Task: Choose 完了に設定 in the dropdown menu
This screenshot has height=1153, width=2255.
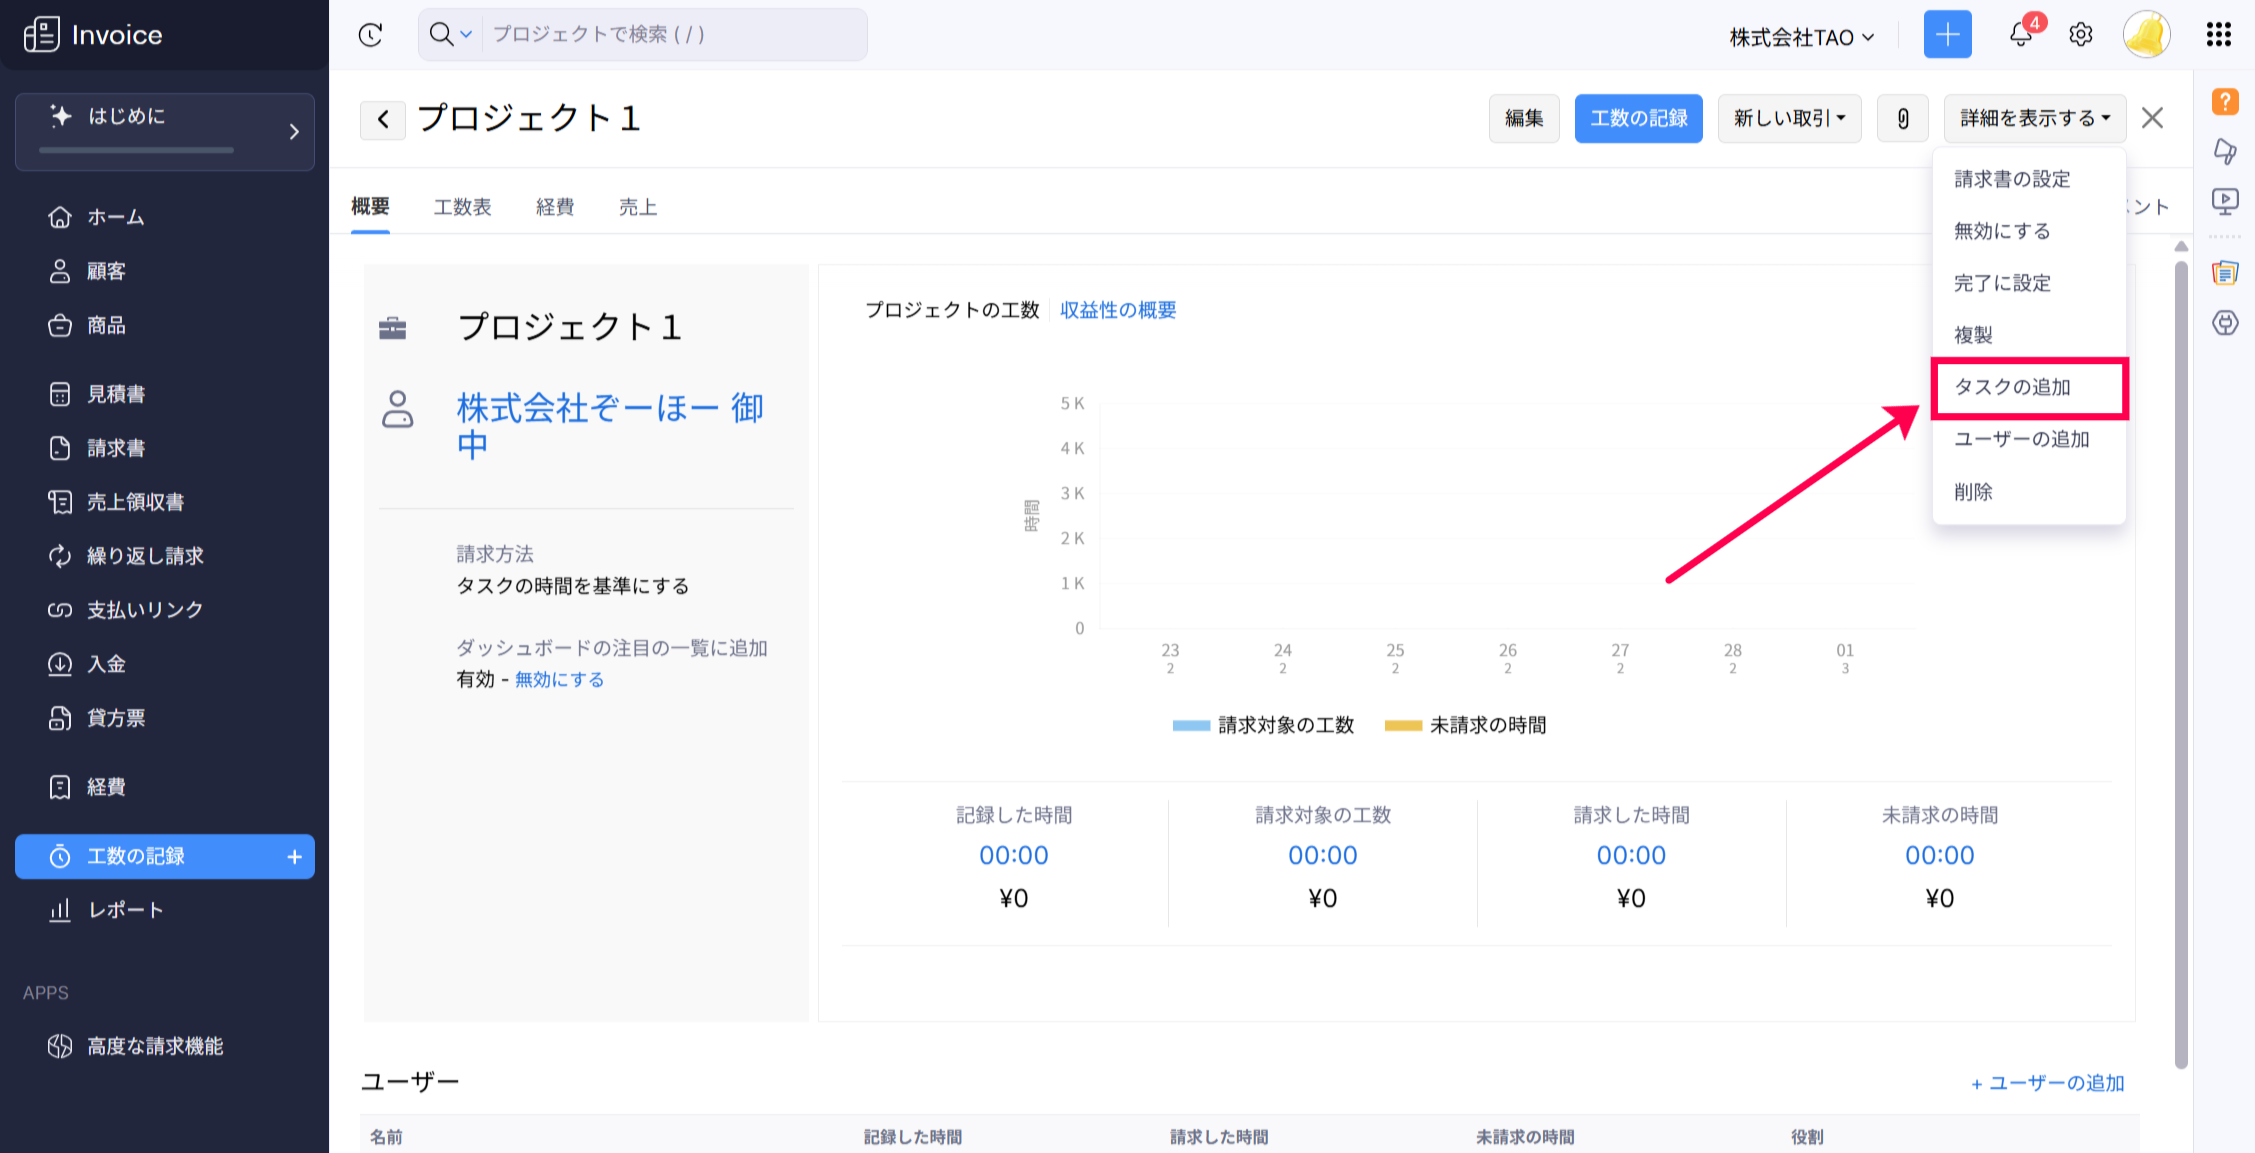Action: click(x=2002, y=283)
